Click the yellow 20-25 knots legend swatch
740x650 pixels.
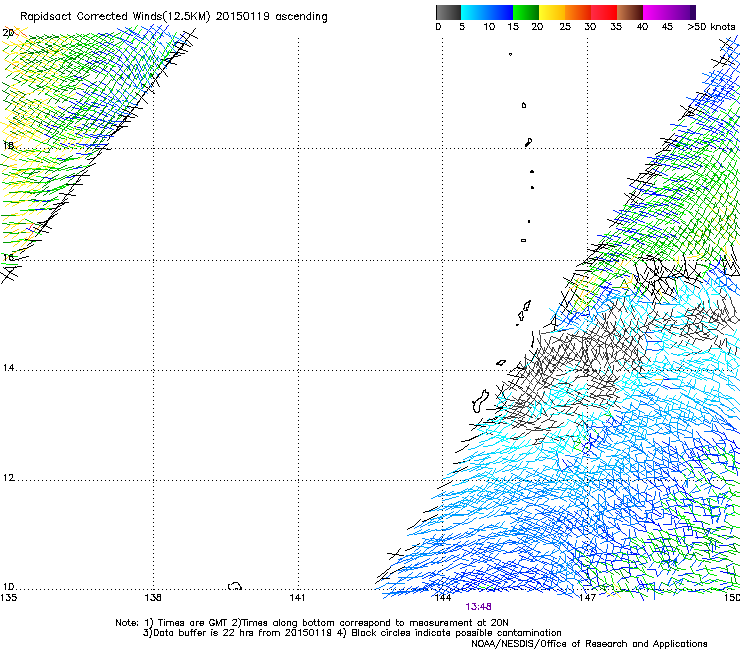[552, 12]
